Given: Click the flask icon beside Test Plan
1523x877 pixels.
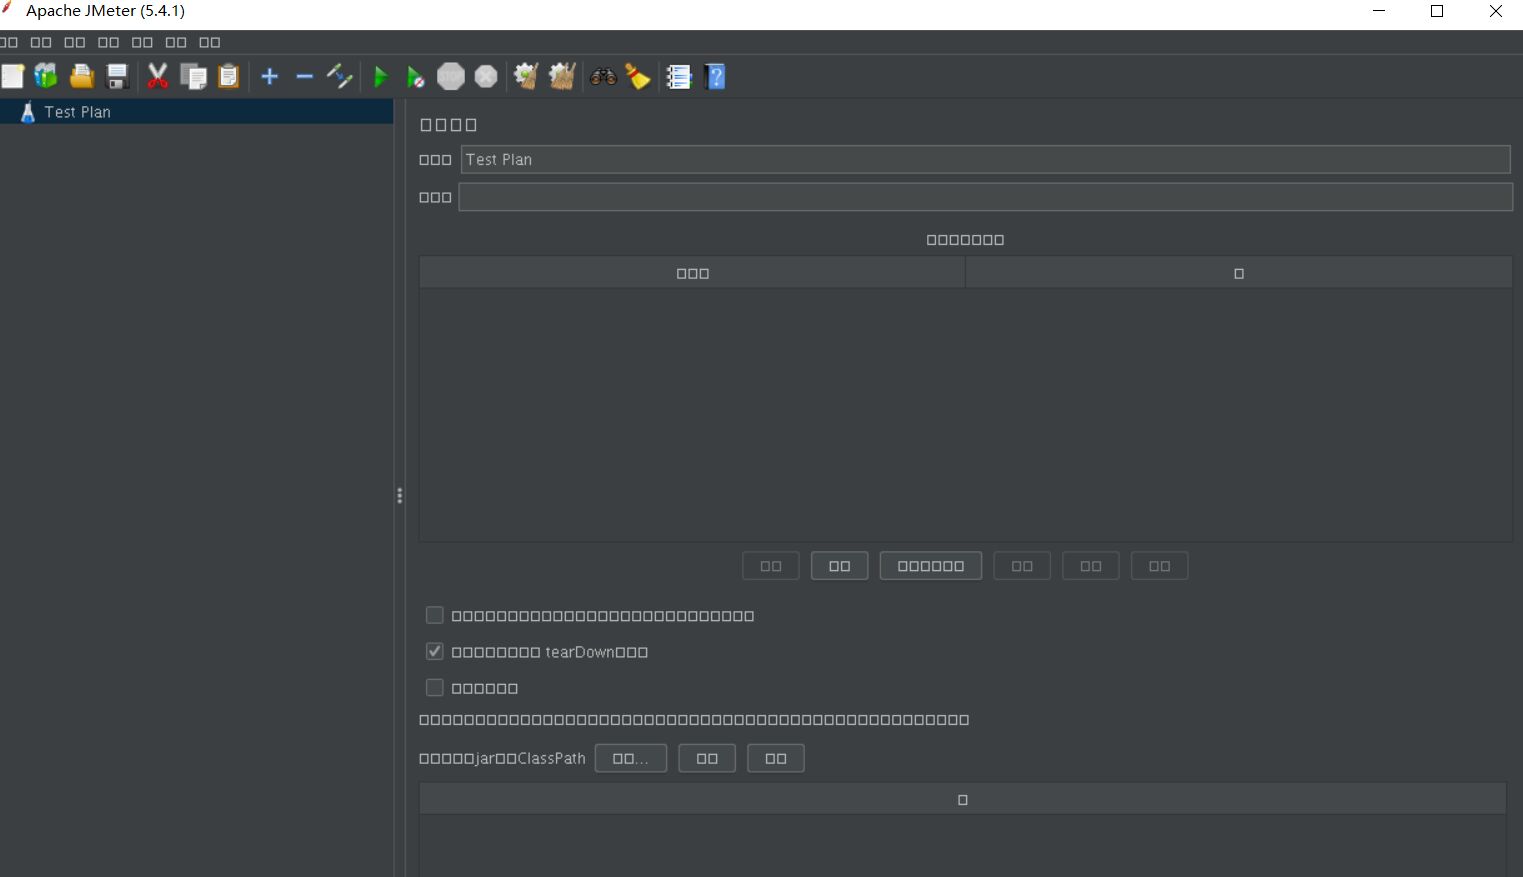Looking at the screenshot, I should (27, 112).
